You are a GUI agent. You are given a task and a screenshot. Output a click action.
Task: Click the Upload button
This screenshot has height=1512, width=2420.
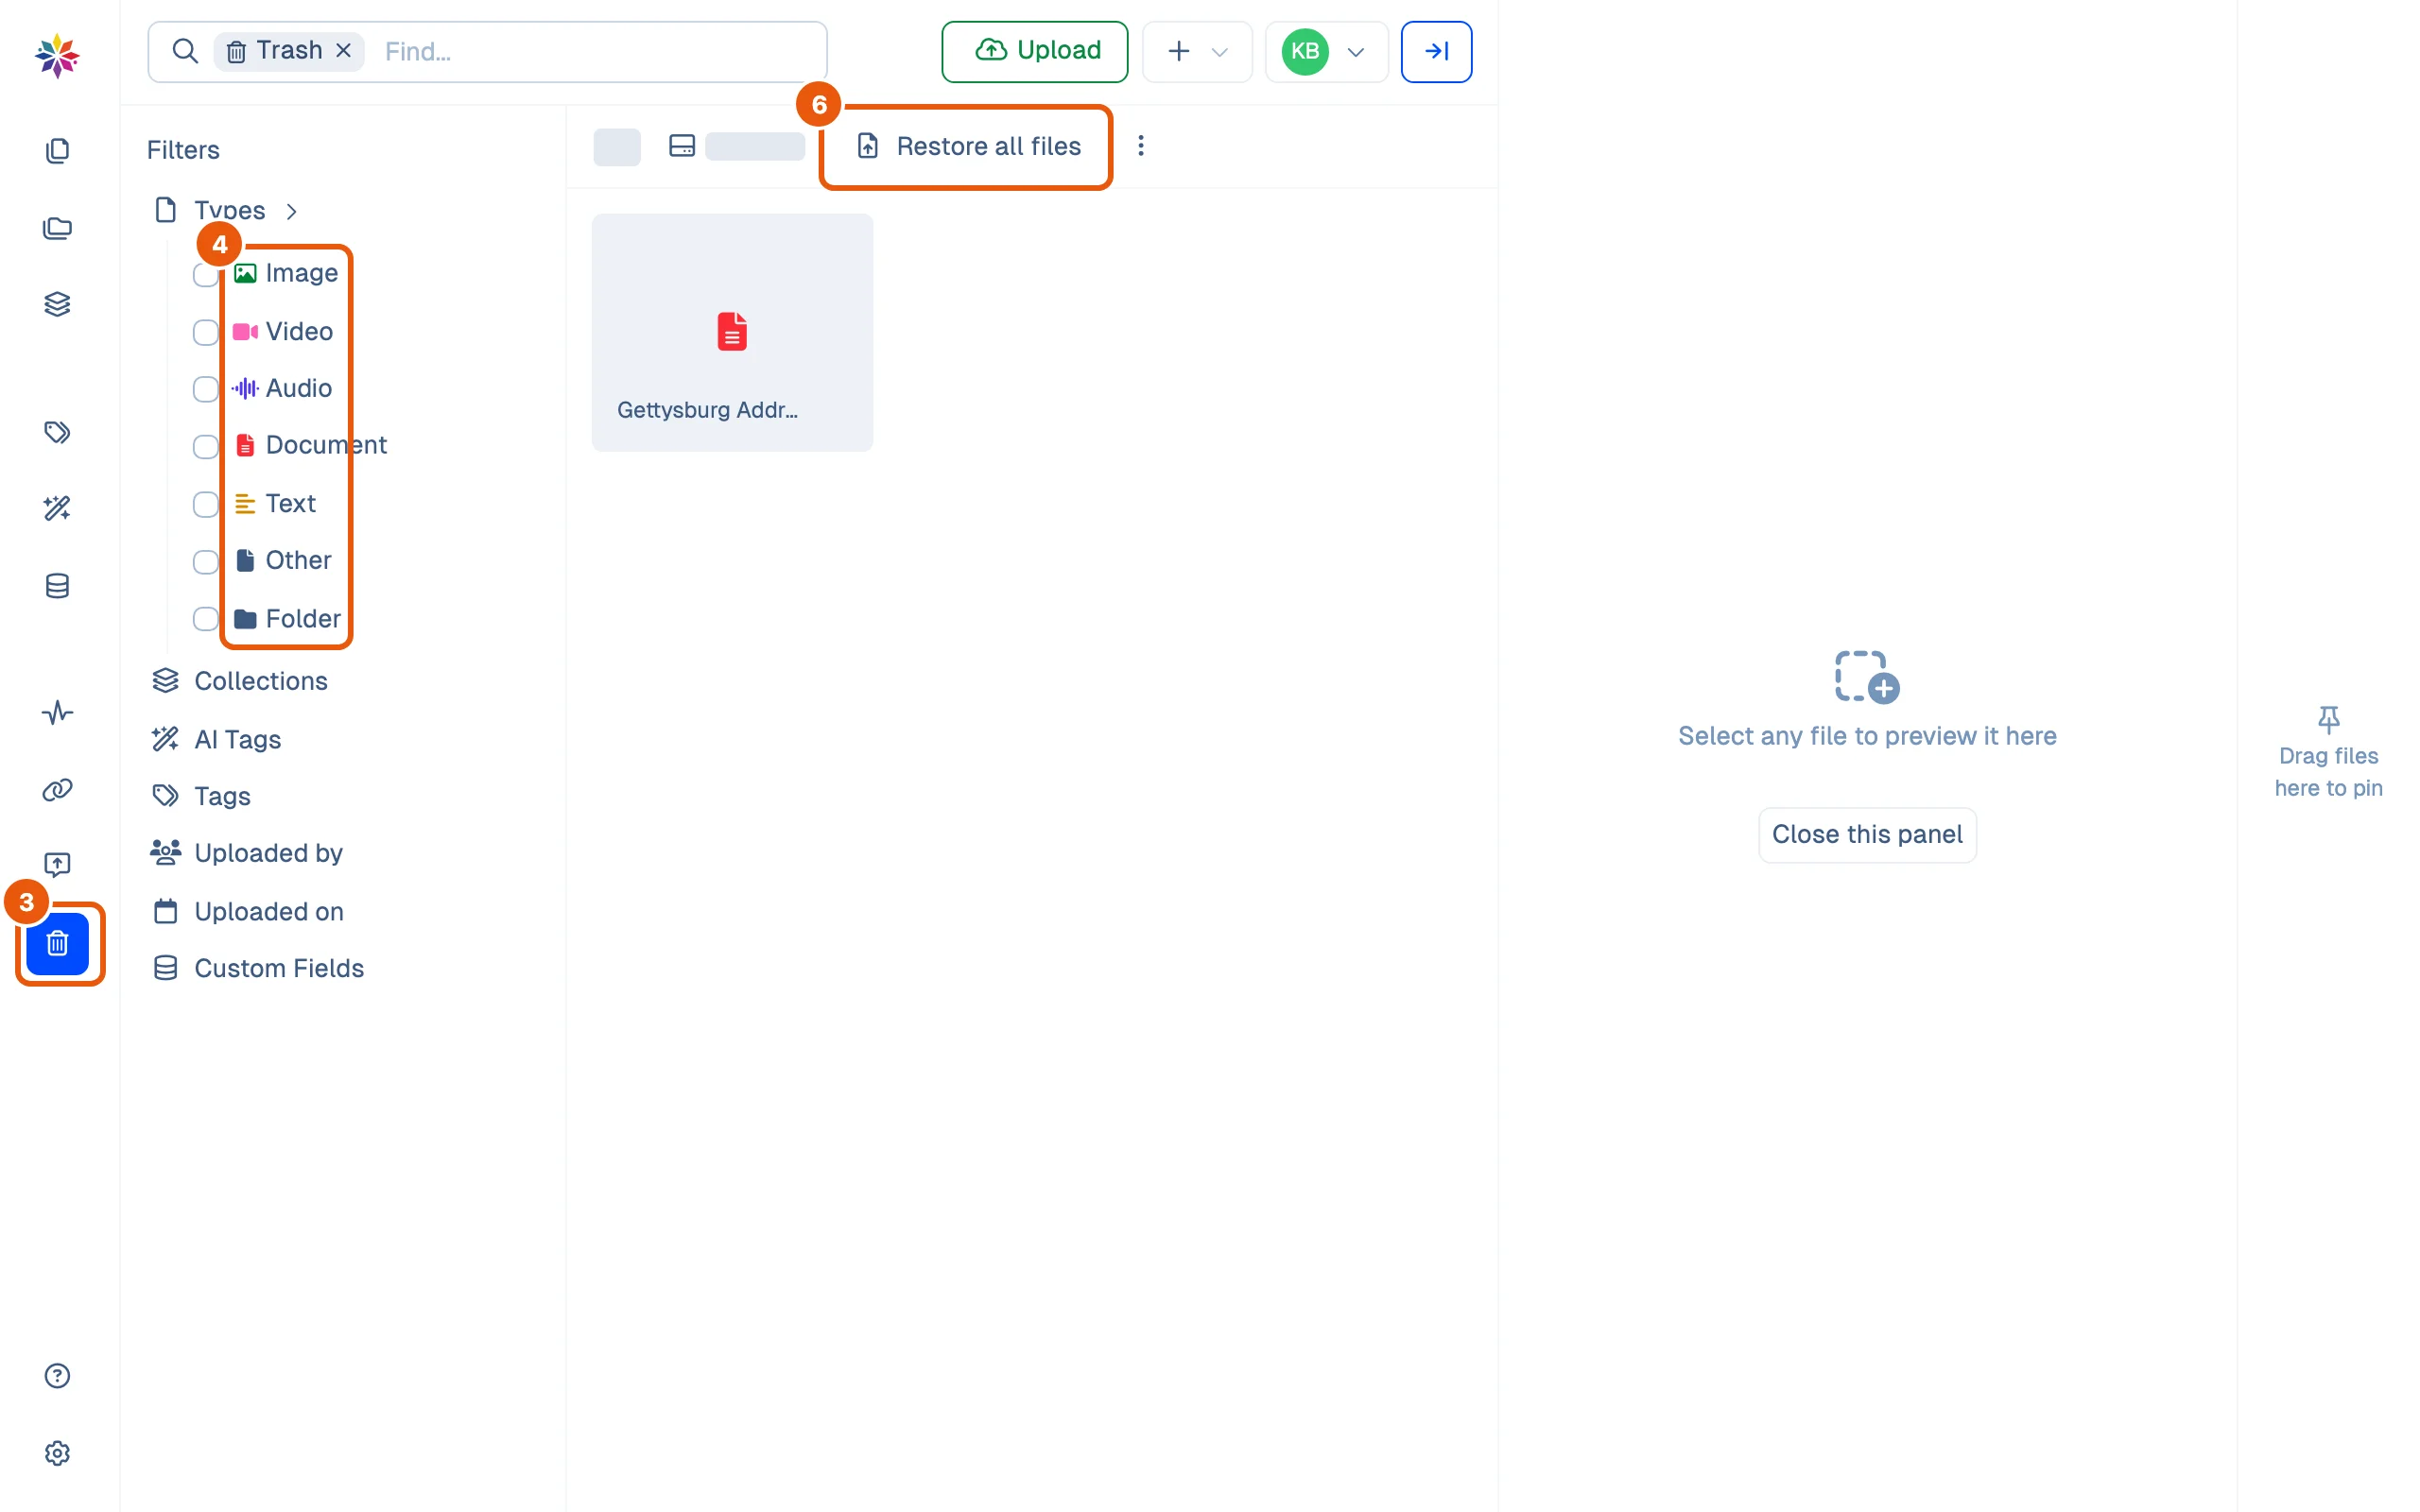pos(1034,51)
